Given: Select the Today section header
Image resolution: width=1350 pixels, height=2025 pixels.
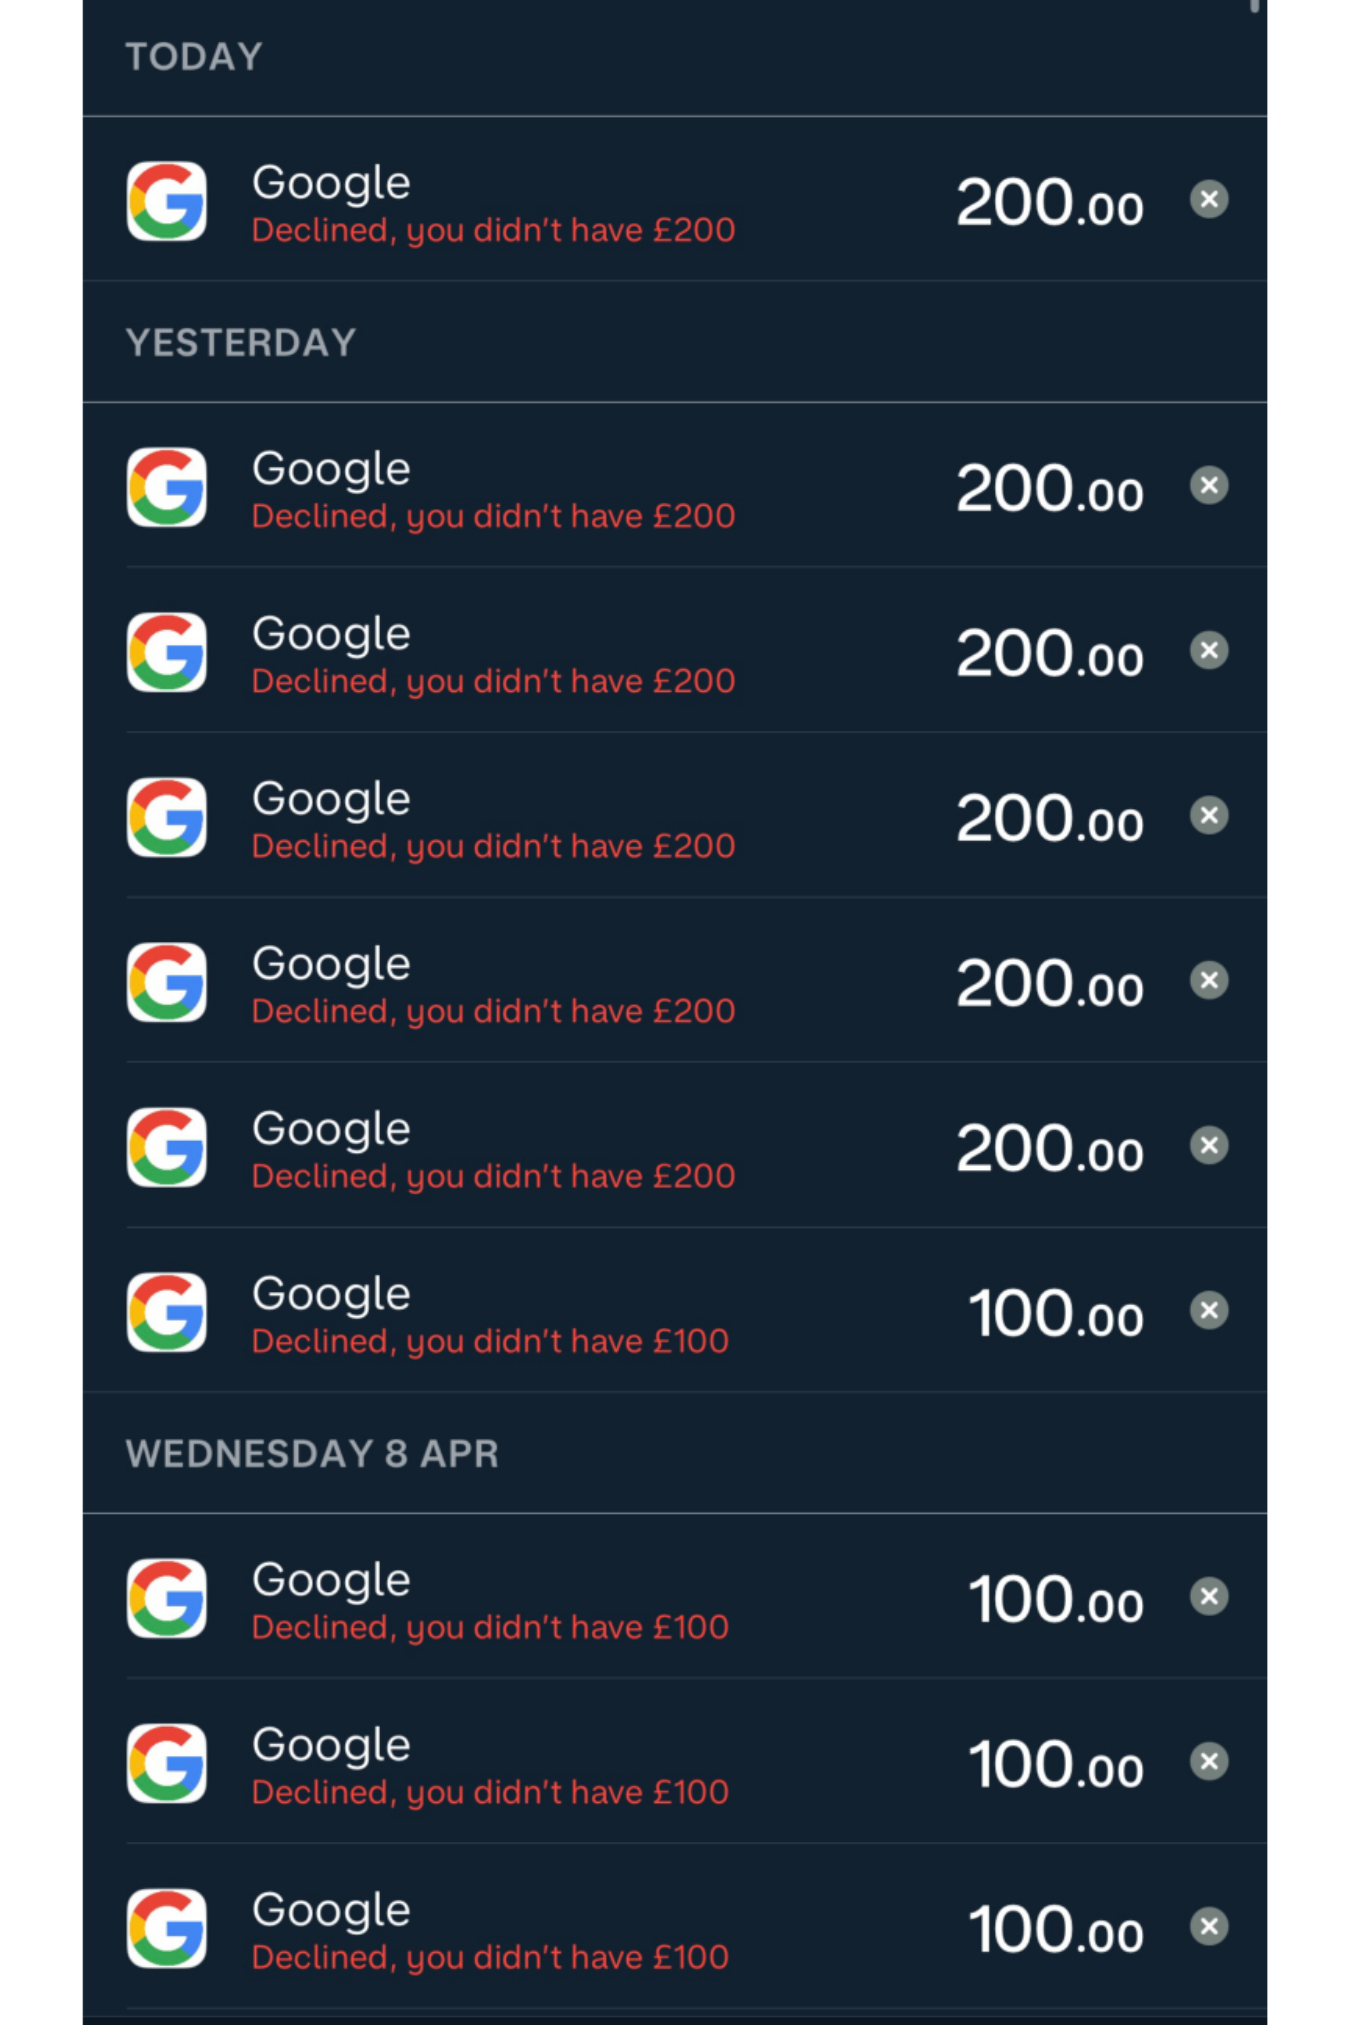Looking at the screenshot, I should click(x=194, y=57).
